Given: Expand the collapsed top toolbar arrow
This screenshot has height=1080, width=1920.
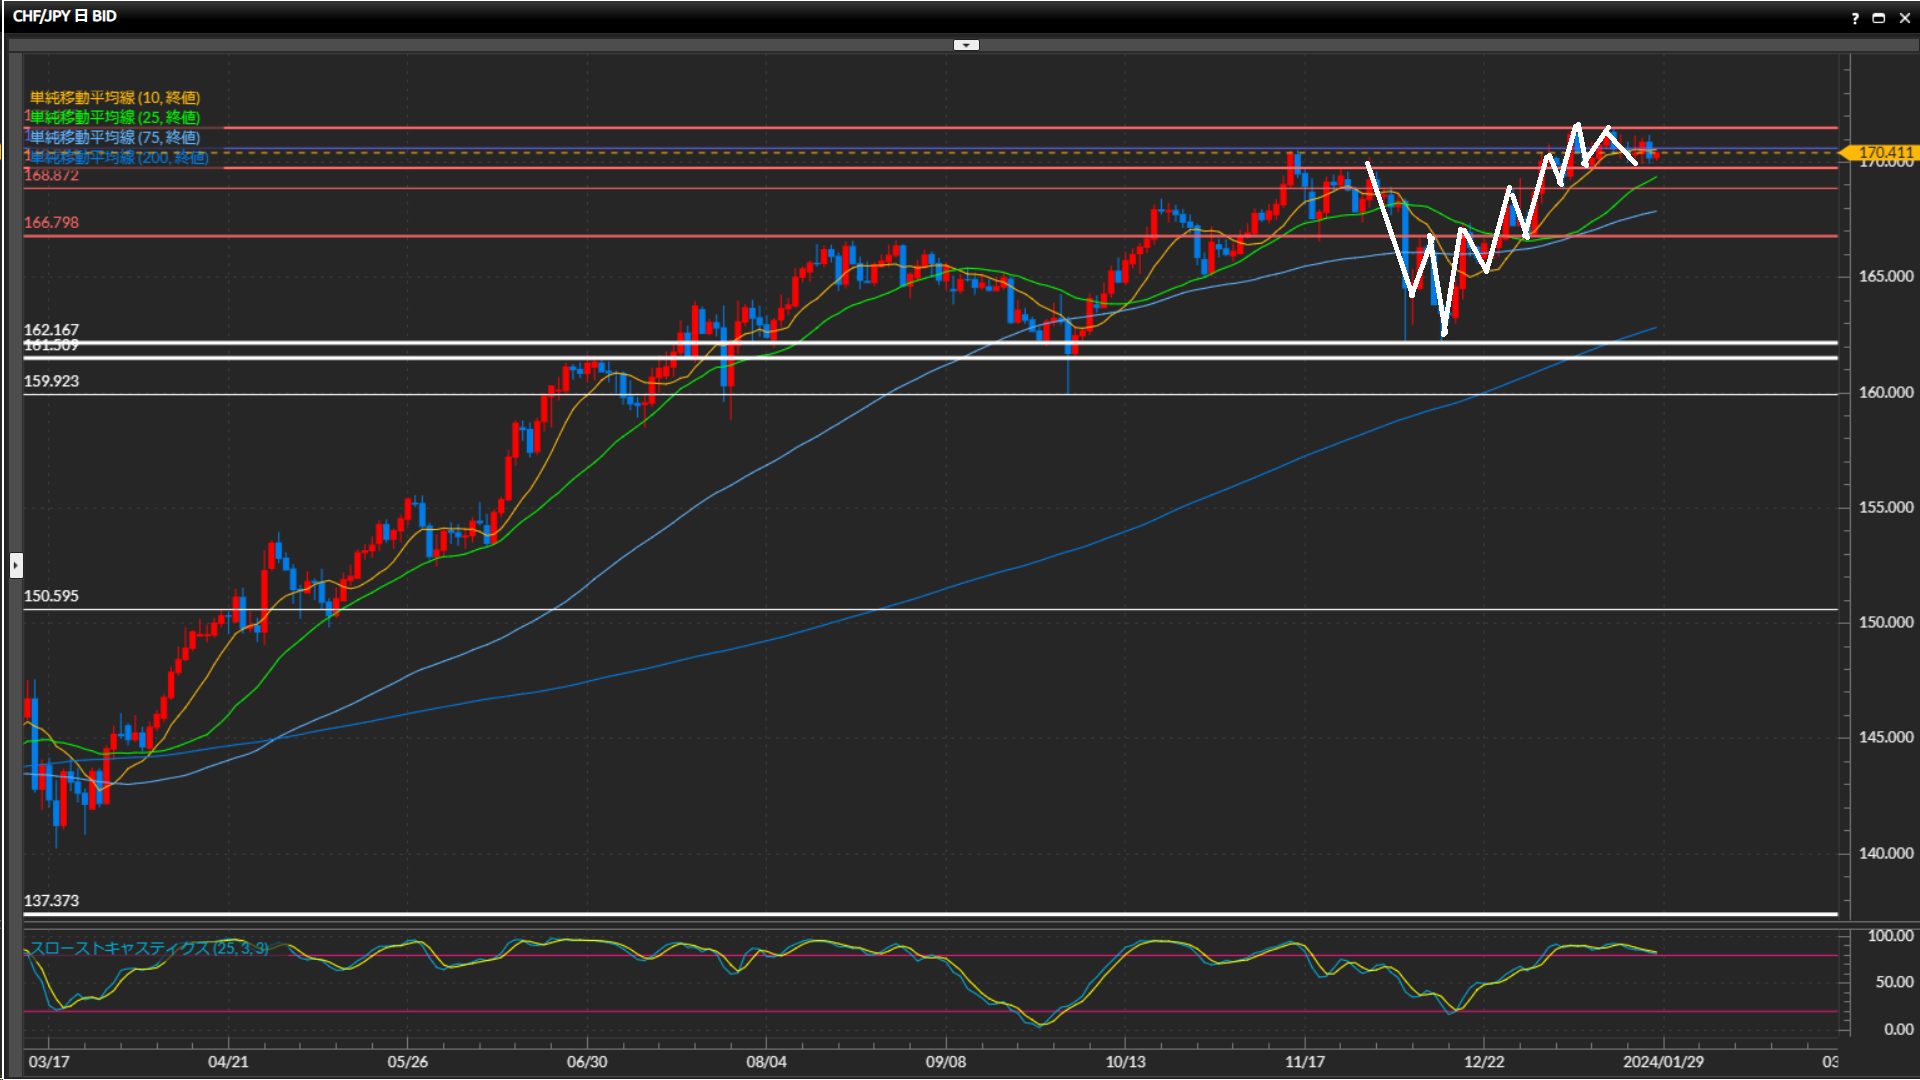Looking at the screenshot, I should click(x=966, y=45).
